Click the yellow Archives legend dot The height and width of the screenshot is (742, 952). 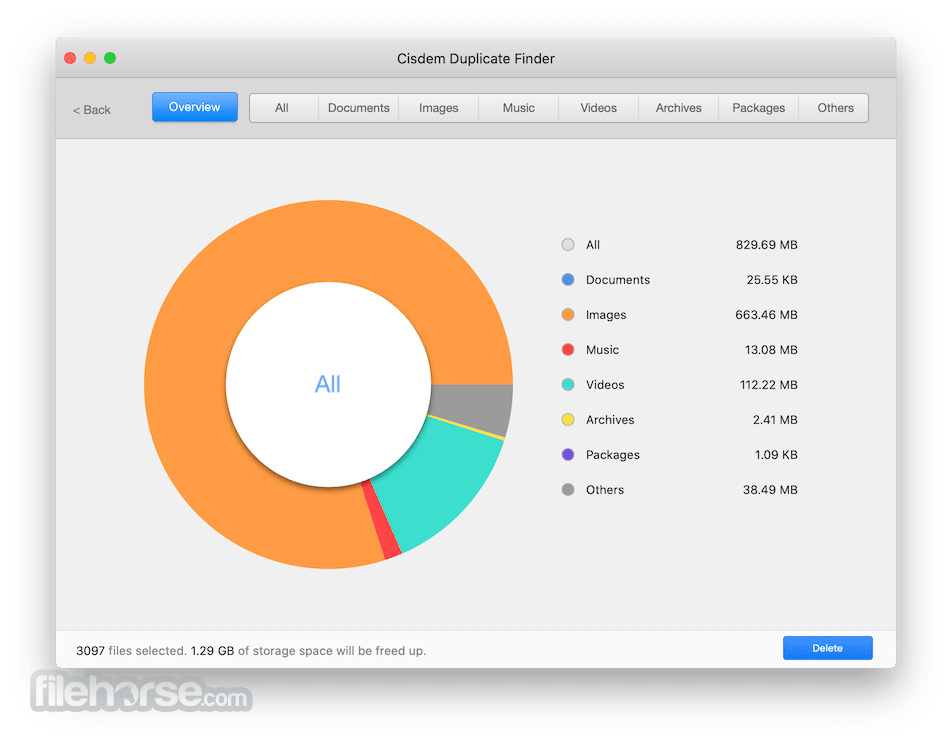(568, 420)
